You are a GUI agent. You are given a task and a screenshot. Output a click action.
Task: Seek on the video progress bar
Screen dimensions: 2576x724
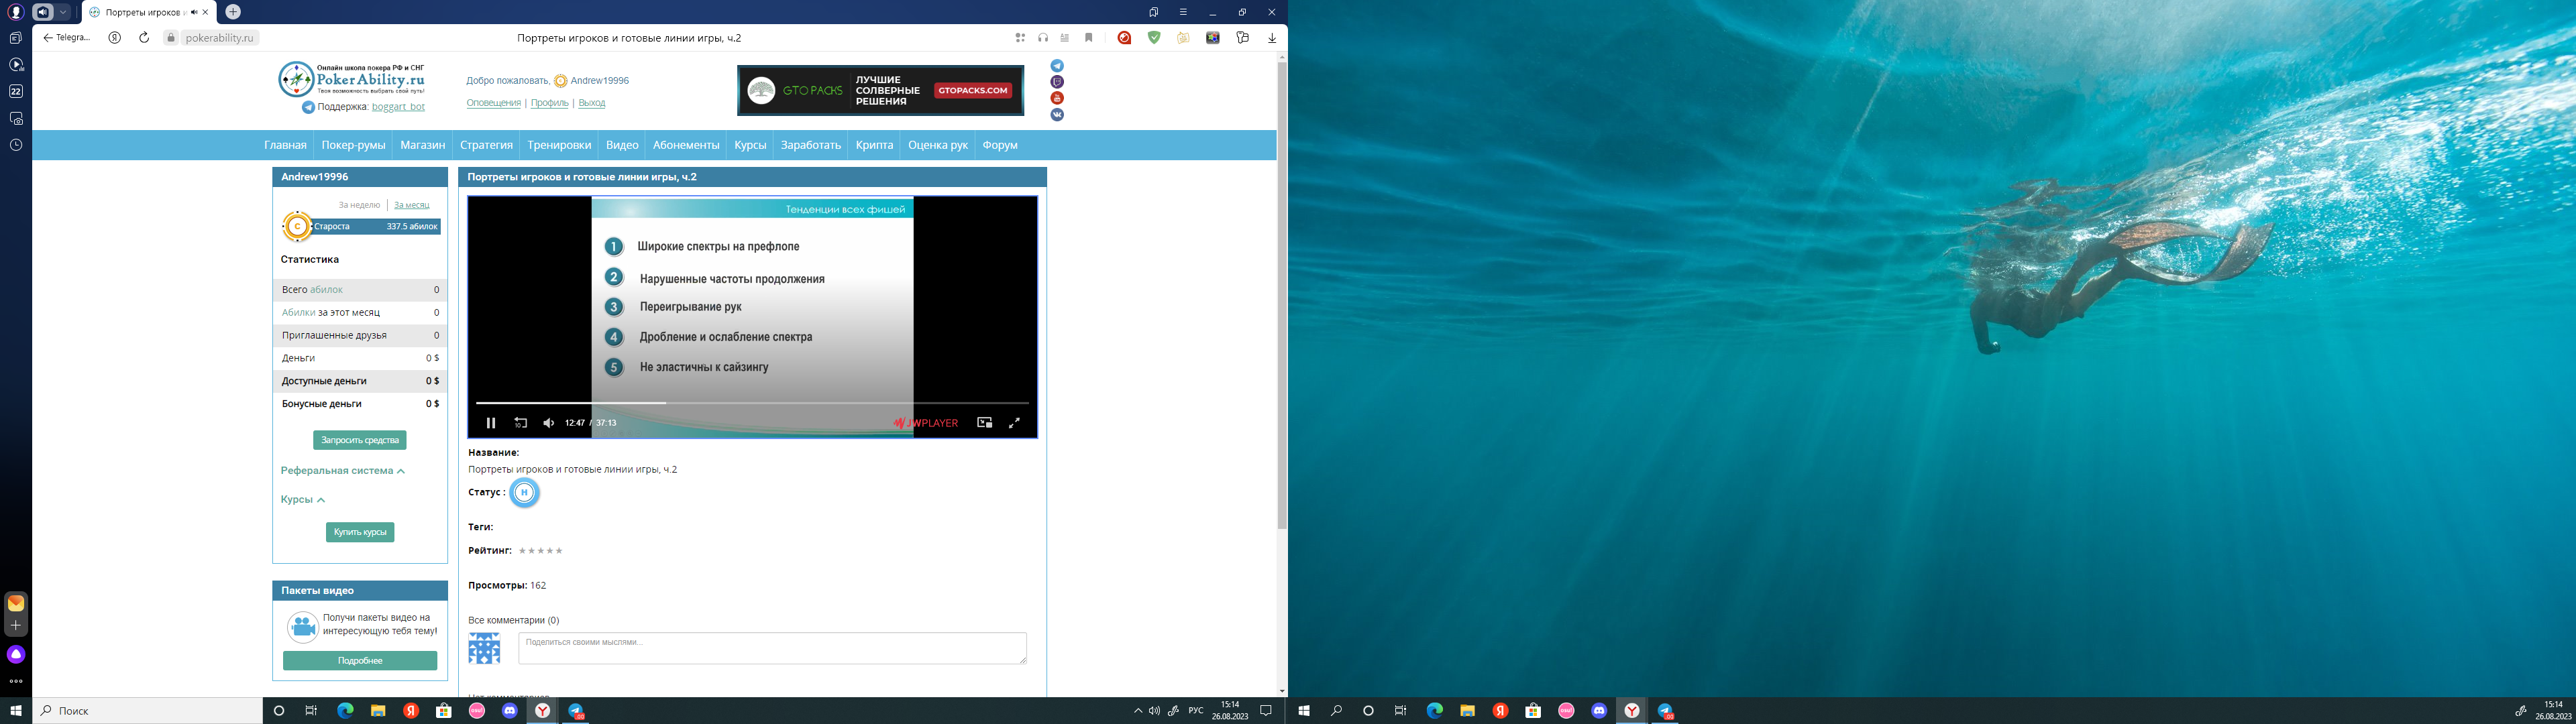752,403
